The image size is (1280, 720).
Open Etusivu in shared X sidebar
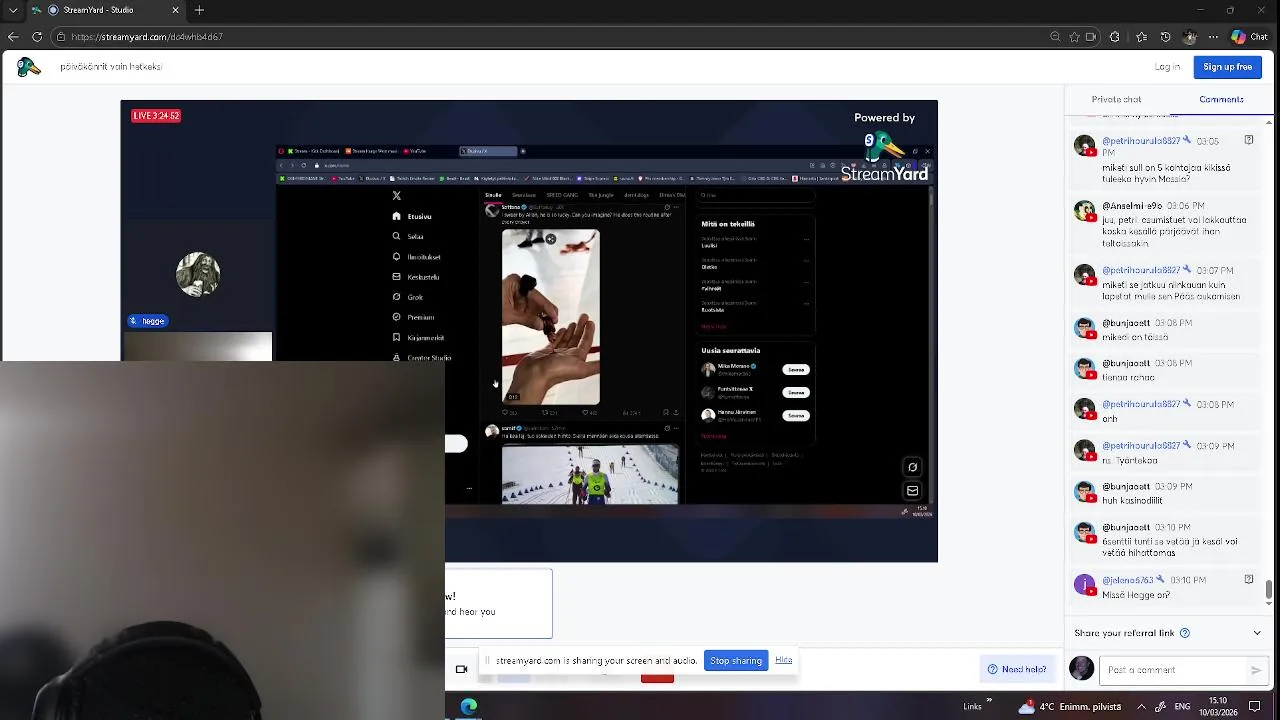pos(413,216)
